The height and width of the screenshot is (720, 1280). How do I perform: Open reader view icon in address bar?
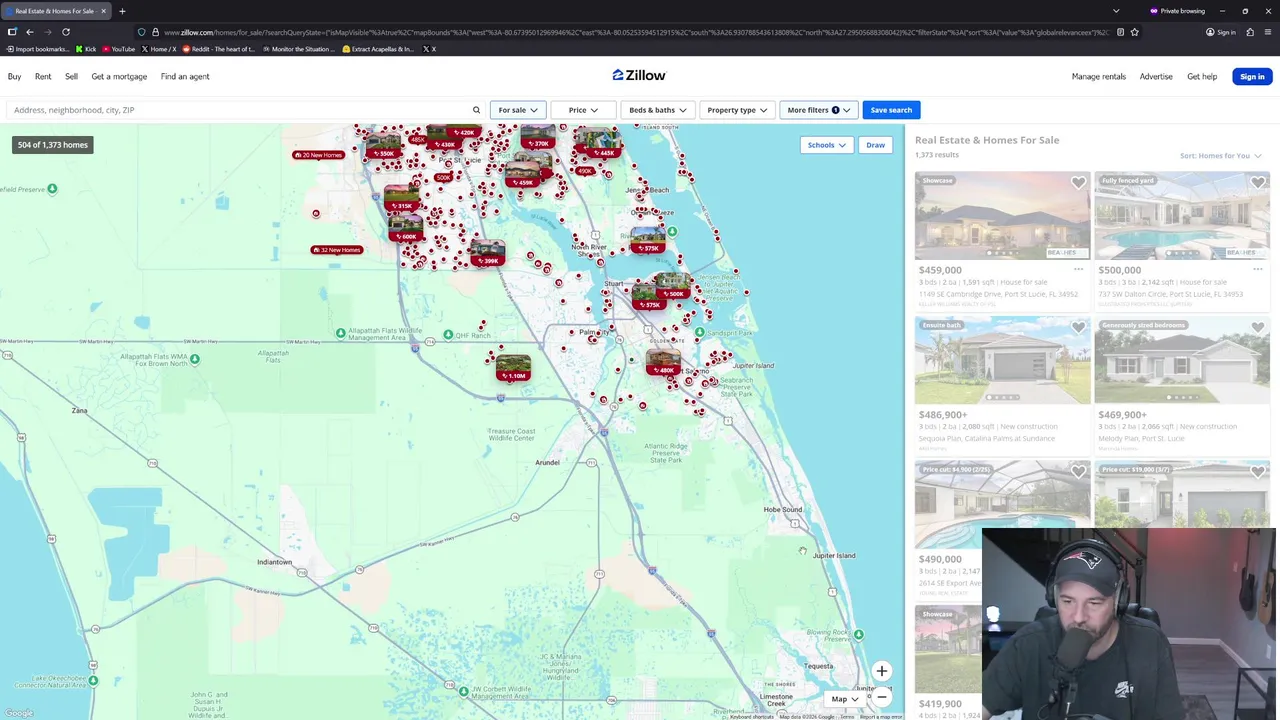(x=1120, y=32)
